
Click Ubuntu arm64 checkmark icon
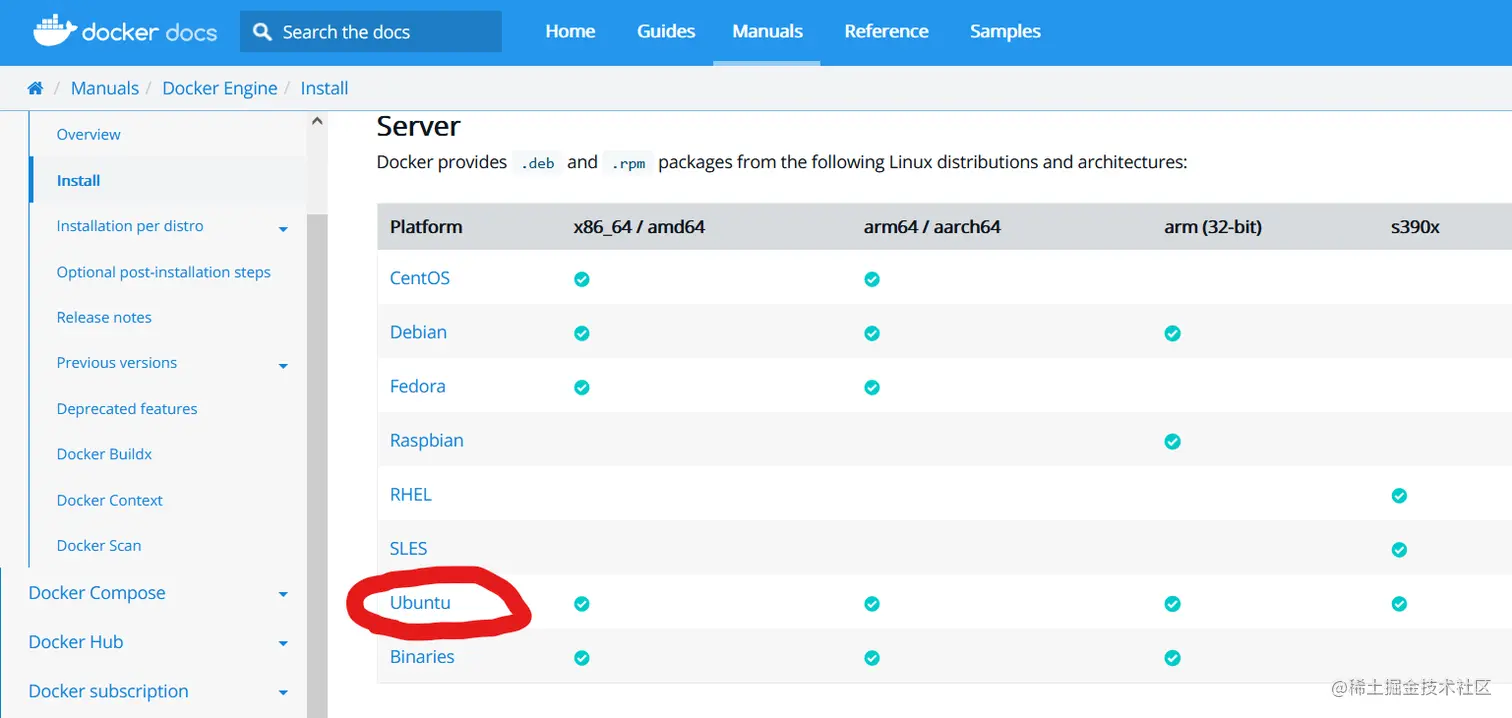[x=872, y=604]
